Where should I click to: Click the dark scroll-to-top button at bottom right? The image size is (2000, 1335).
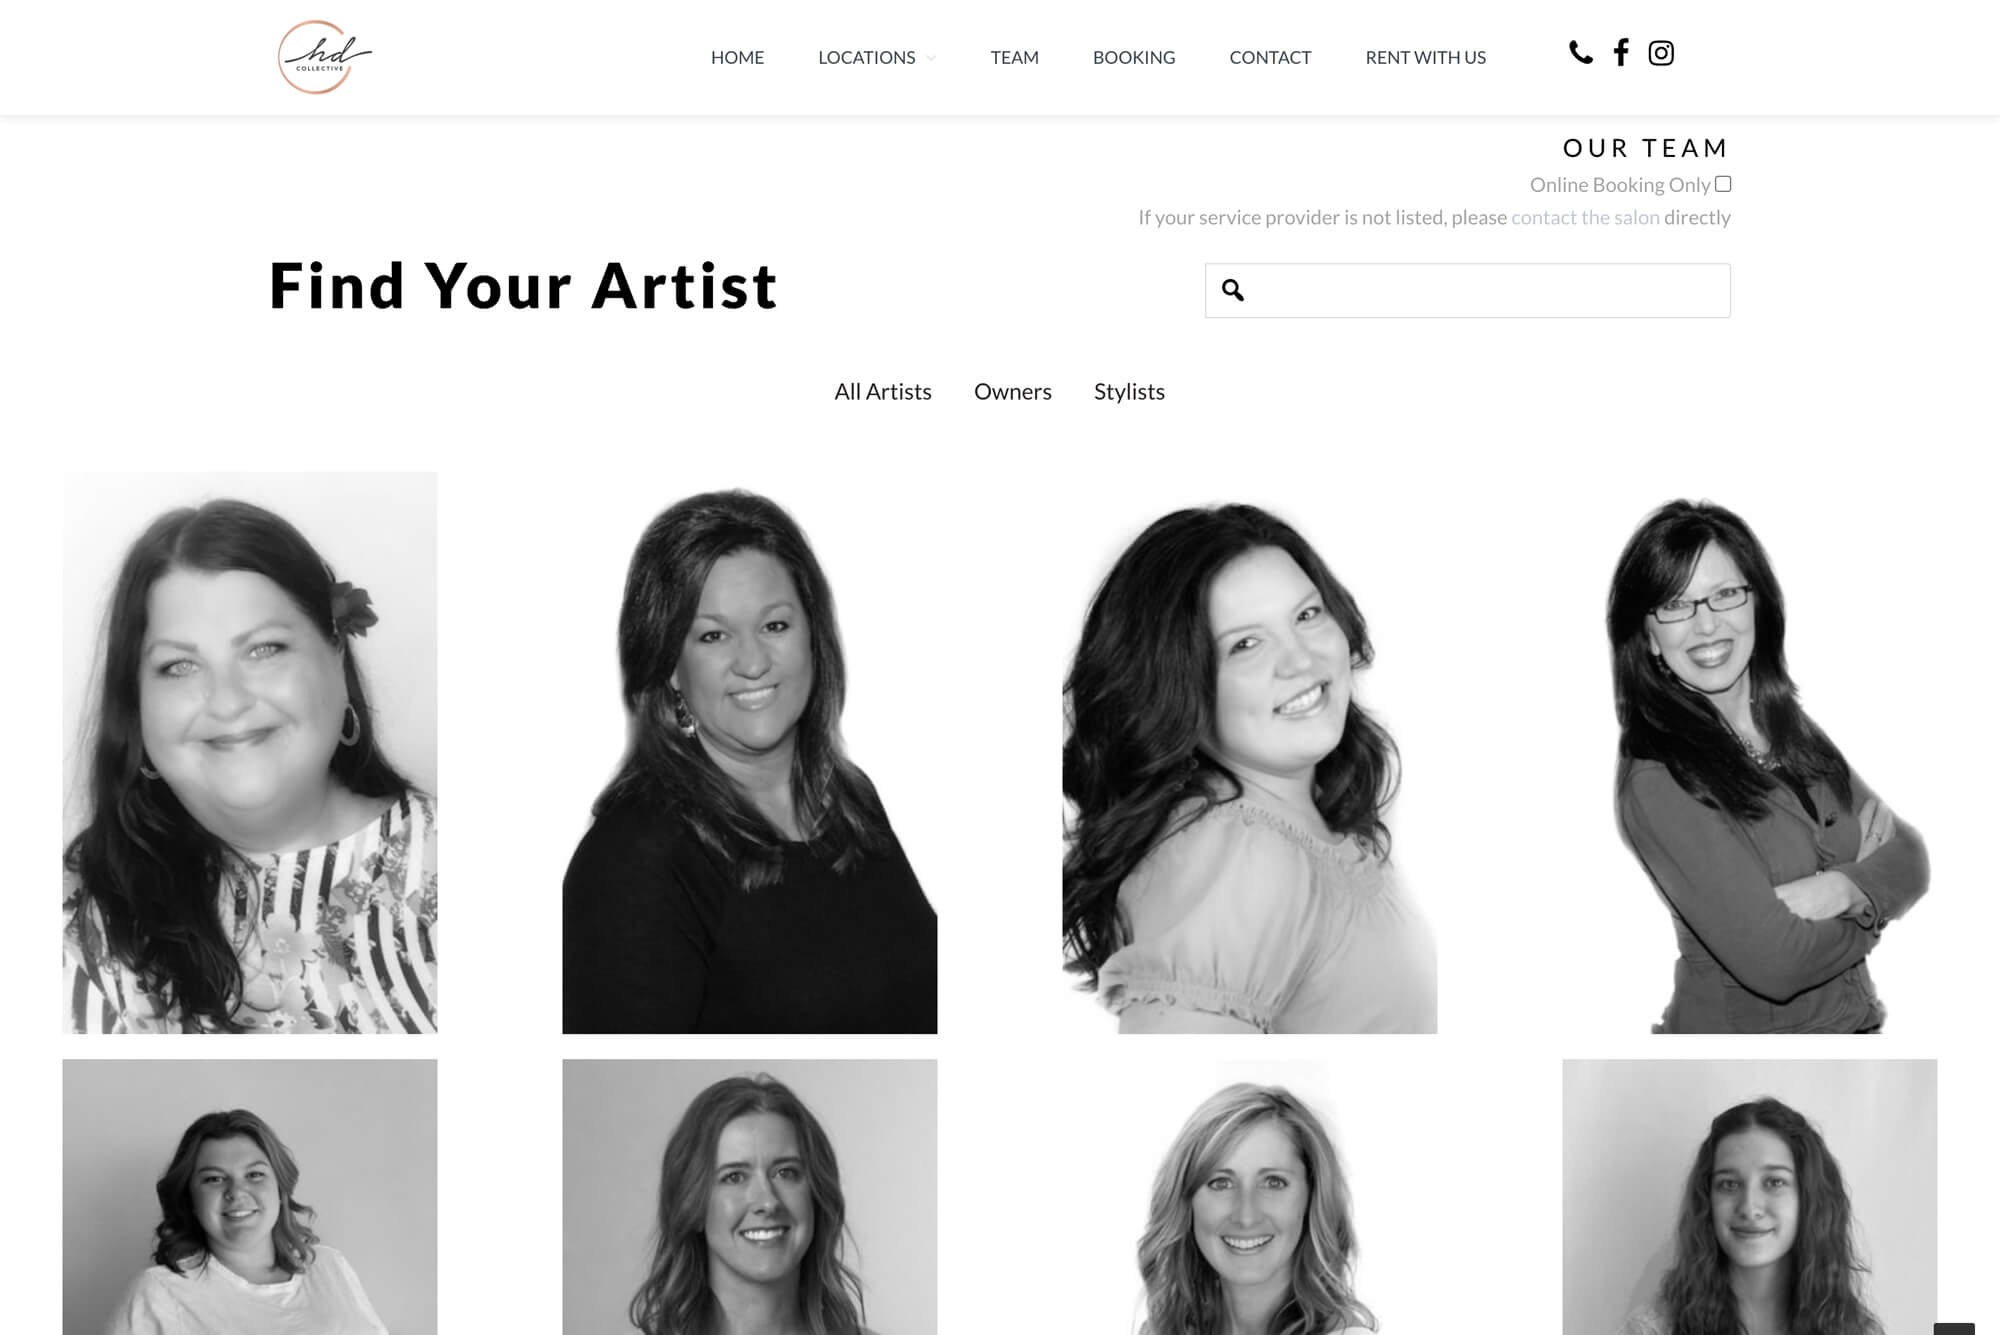tap(1954, 1329)
